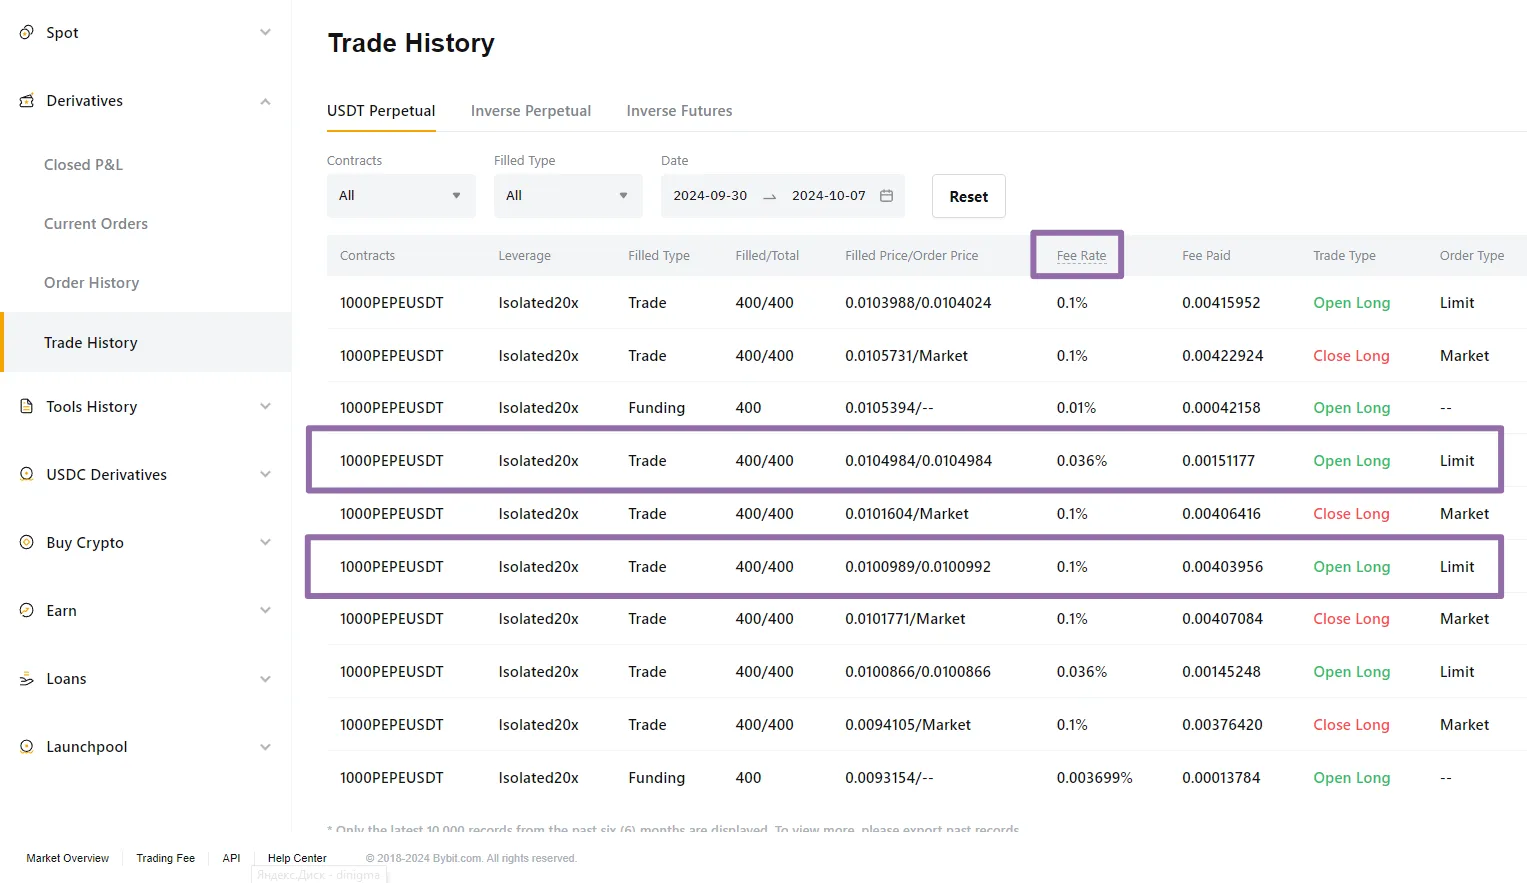
Task: Click the Launchpool icon in sidebar
Action: (27, 747)
